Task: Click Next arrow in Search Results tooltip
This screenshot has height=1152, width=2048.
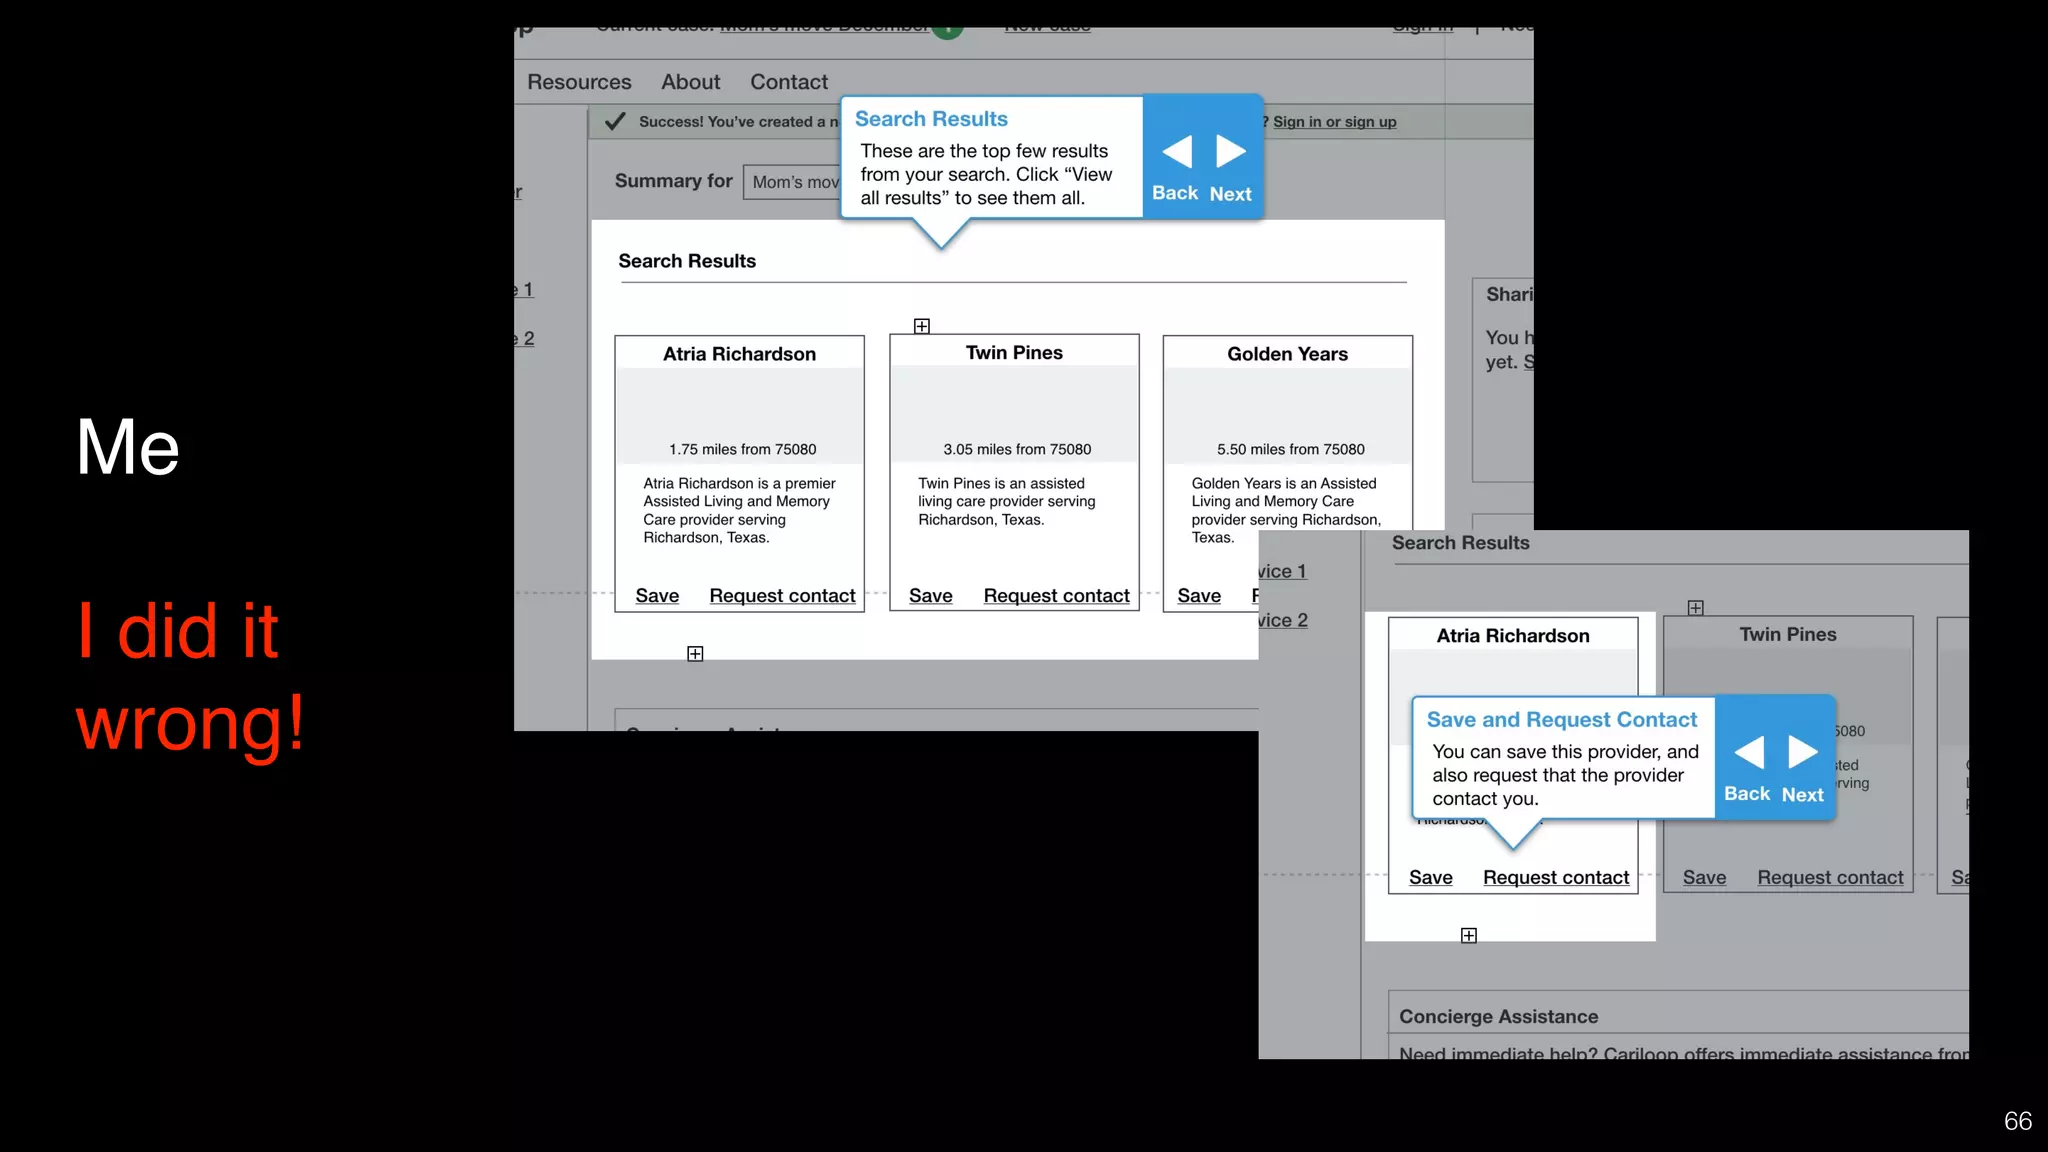Action: (1231, 152)
